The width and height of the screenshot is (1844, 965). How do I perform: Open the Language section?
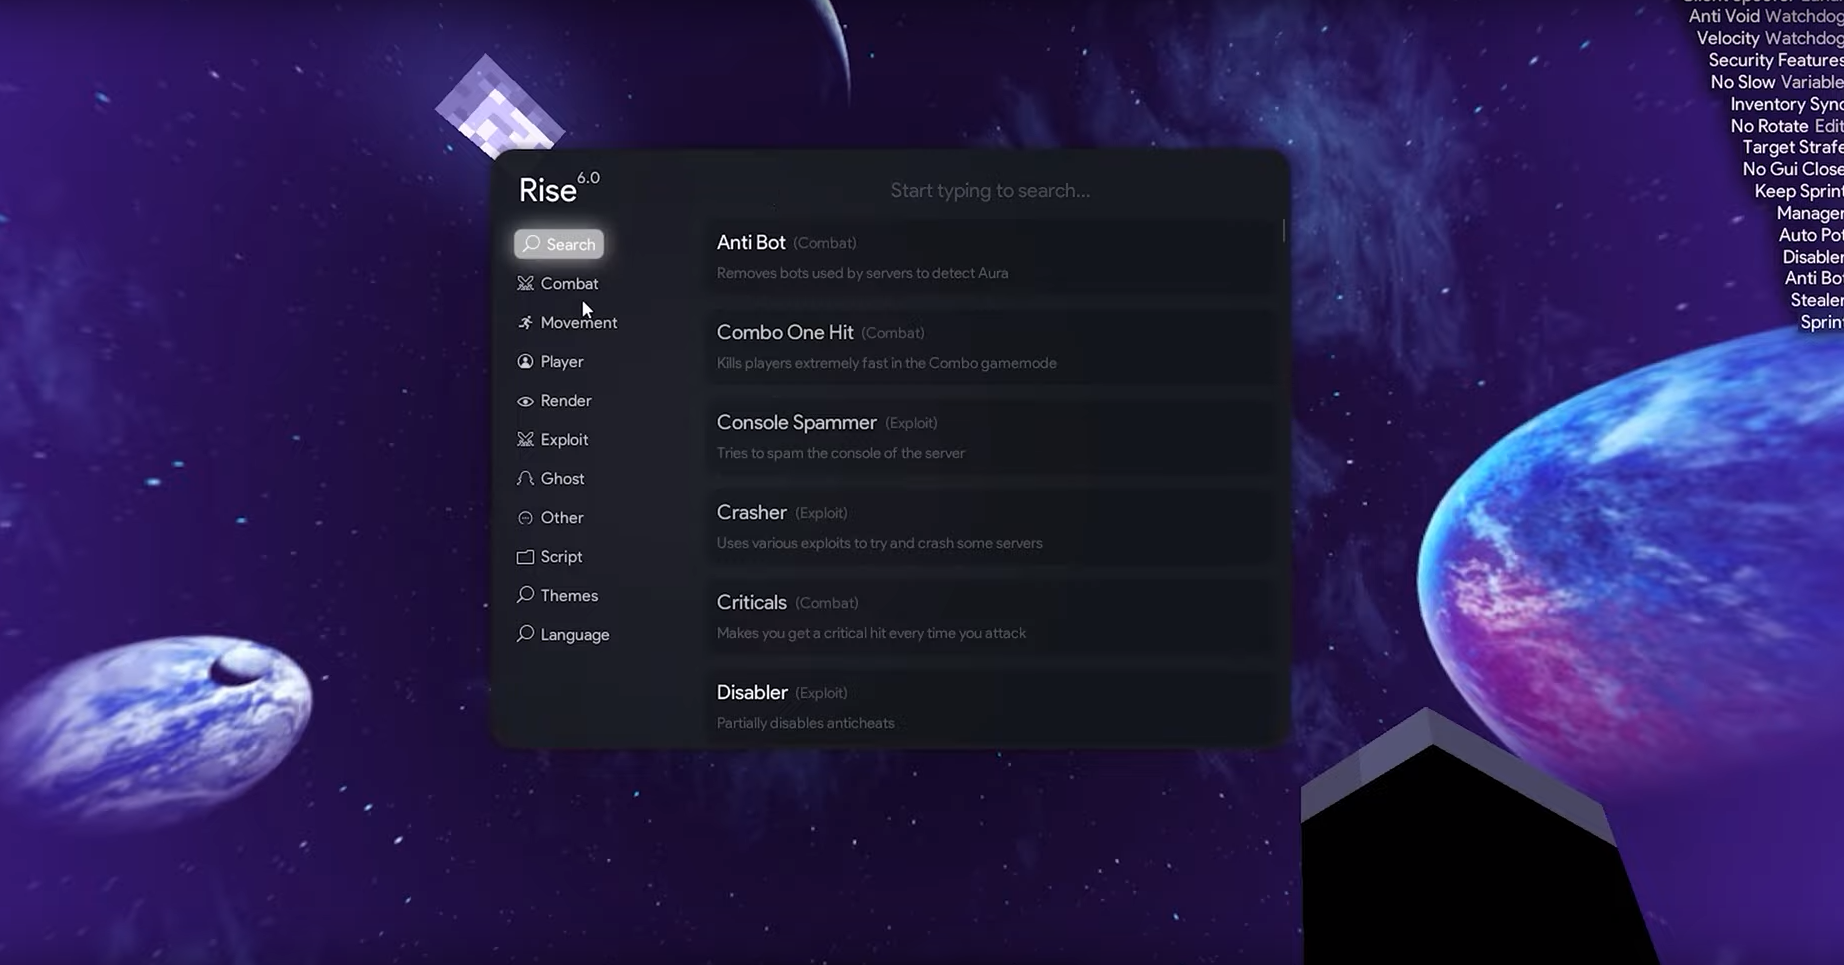tap(563, 634)
